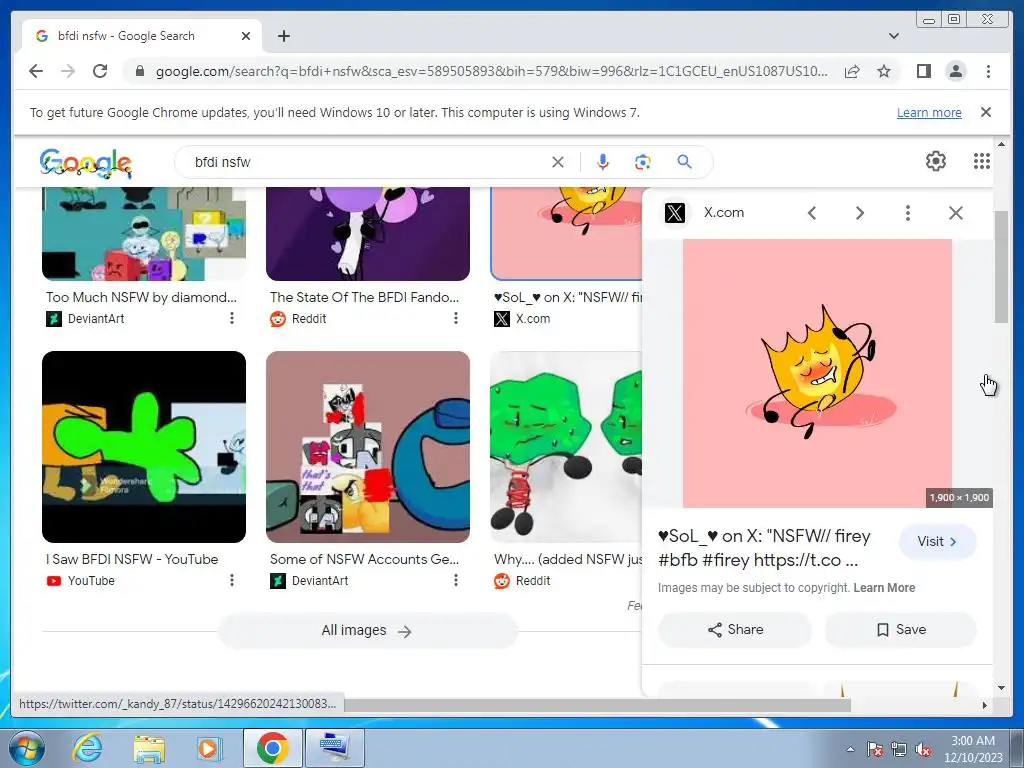Click the 'Visit' button

click(937, 541)
